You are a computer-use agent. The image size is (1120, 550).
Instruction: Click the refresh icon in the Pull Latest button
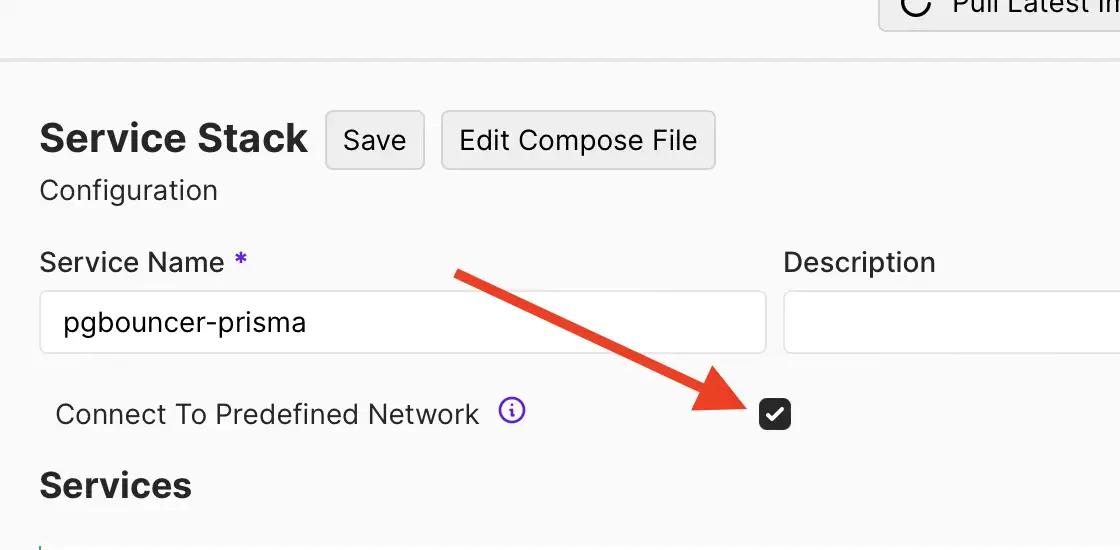pos(916,6)
